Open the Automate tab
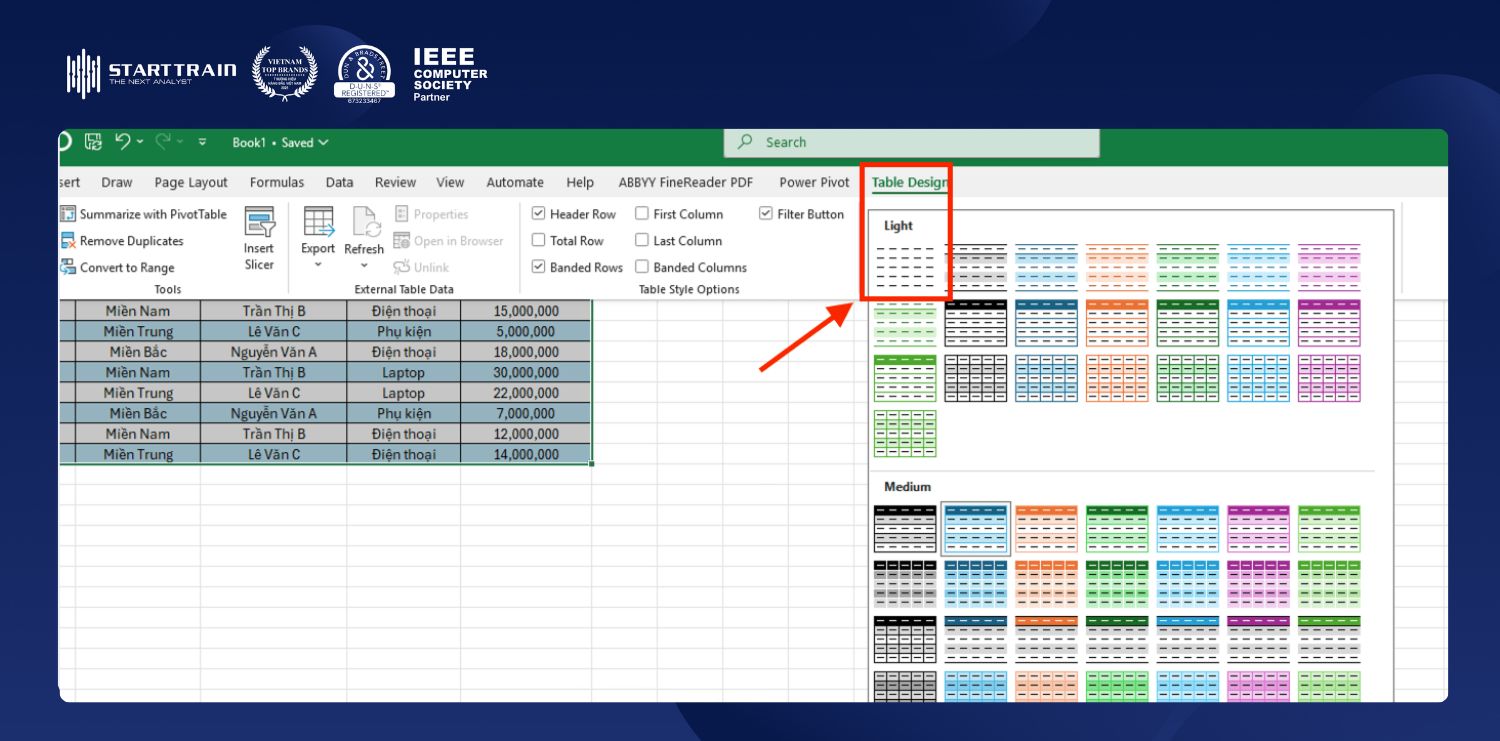Viewport: 1500px width, 741px height. (515, 182)
